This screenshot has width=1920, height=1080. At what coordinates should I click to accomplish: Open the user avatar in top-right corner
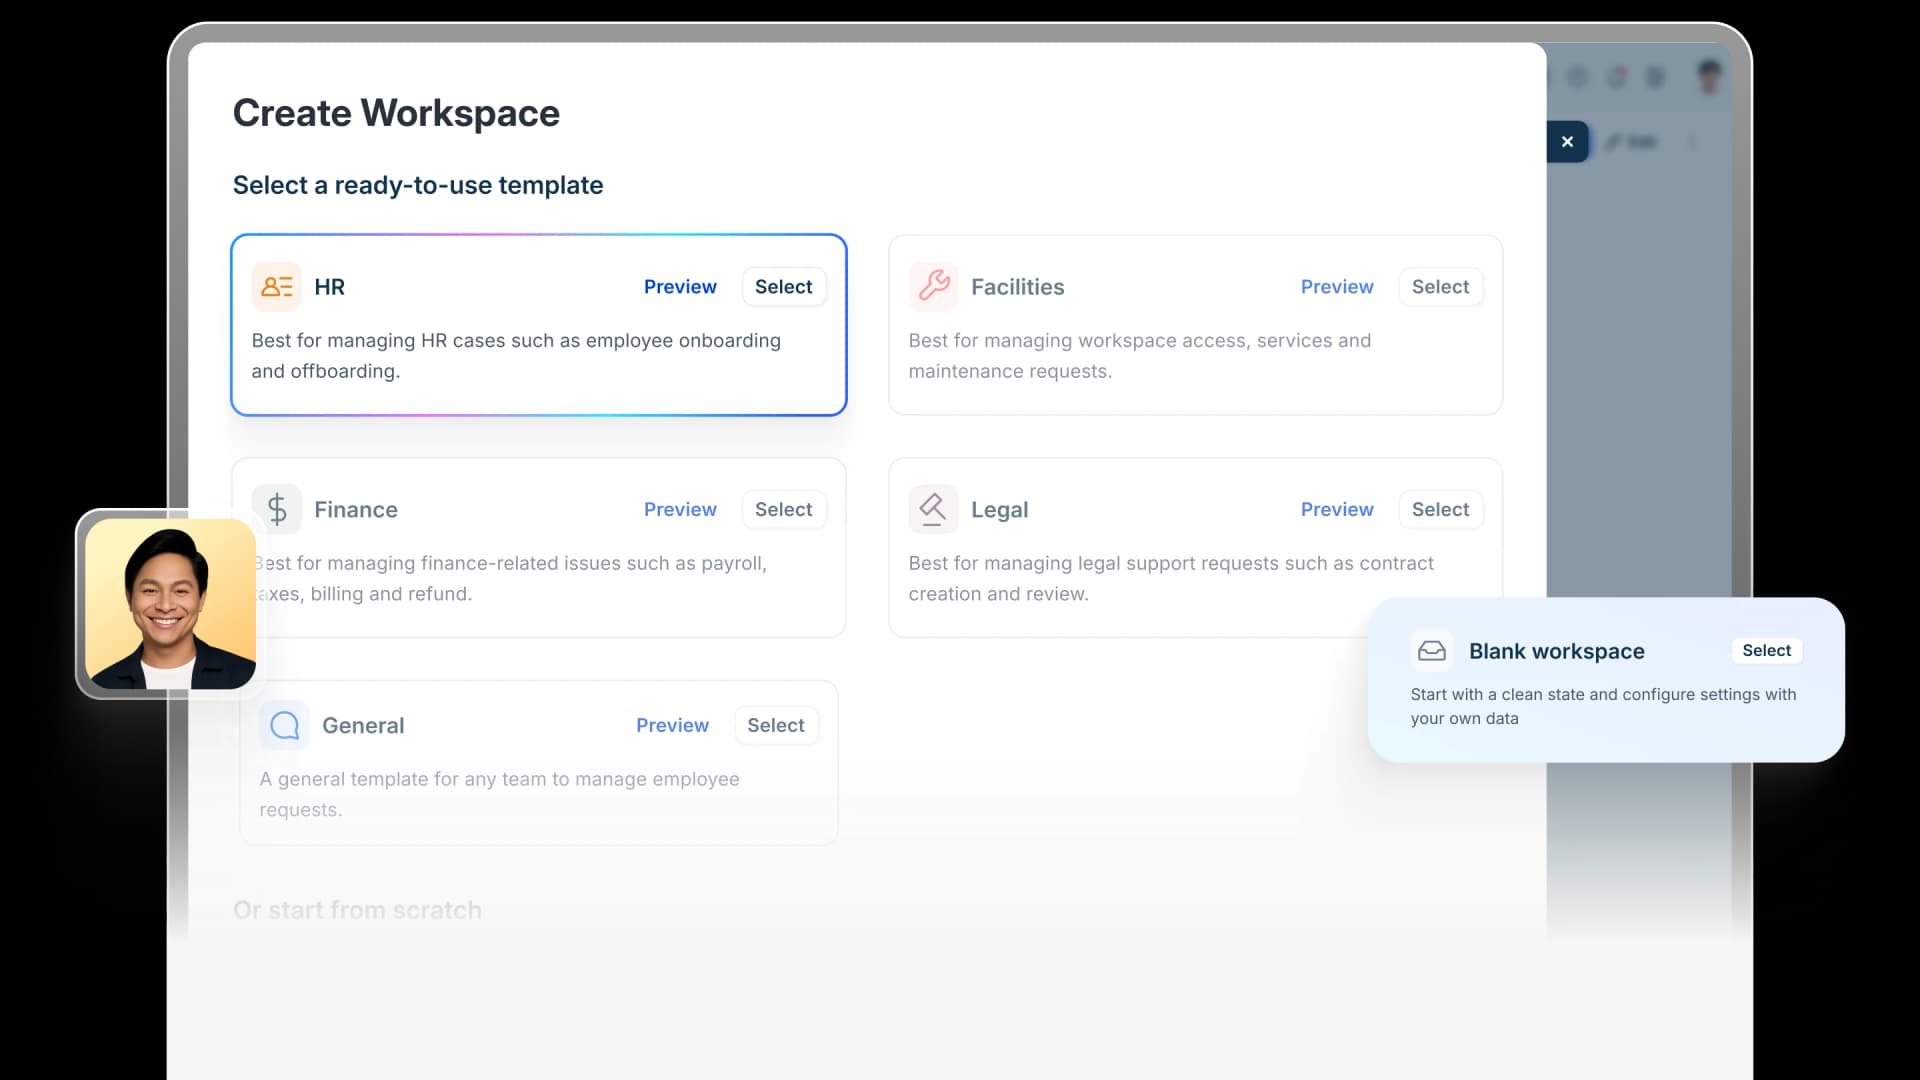click(x=1709, y=76)
